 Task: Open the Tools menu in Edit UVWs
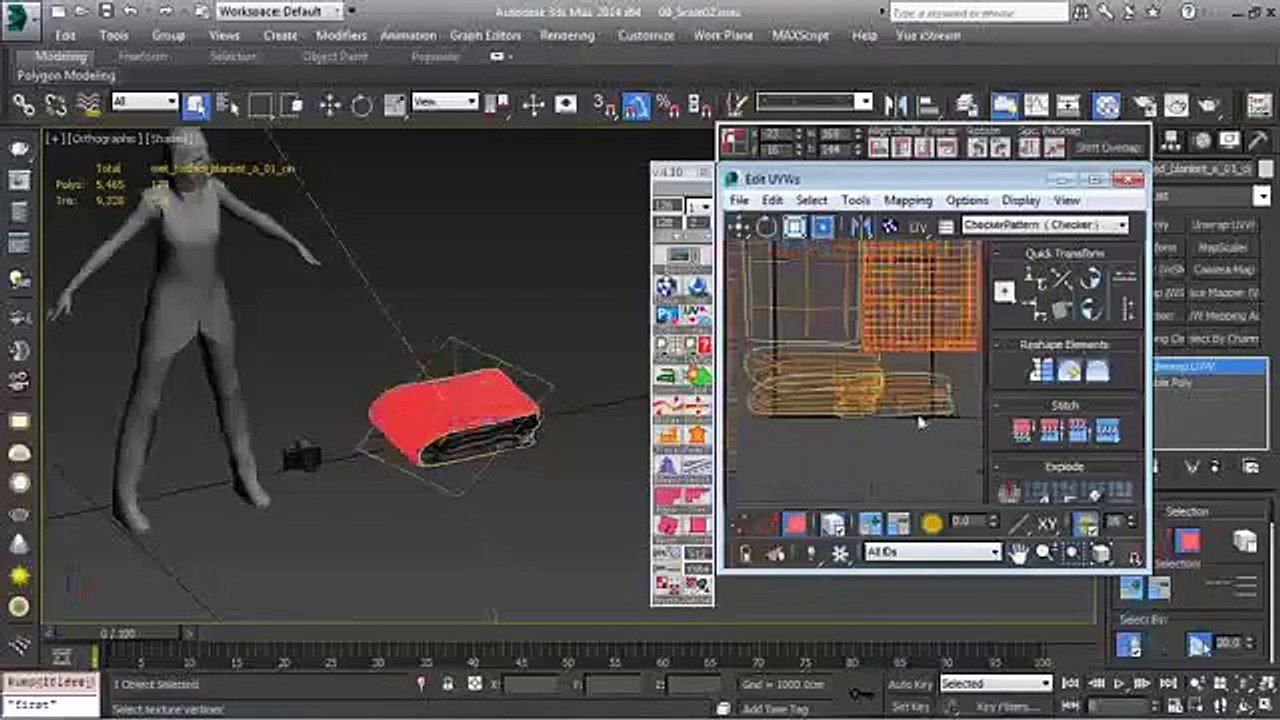pos(855,200)
